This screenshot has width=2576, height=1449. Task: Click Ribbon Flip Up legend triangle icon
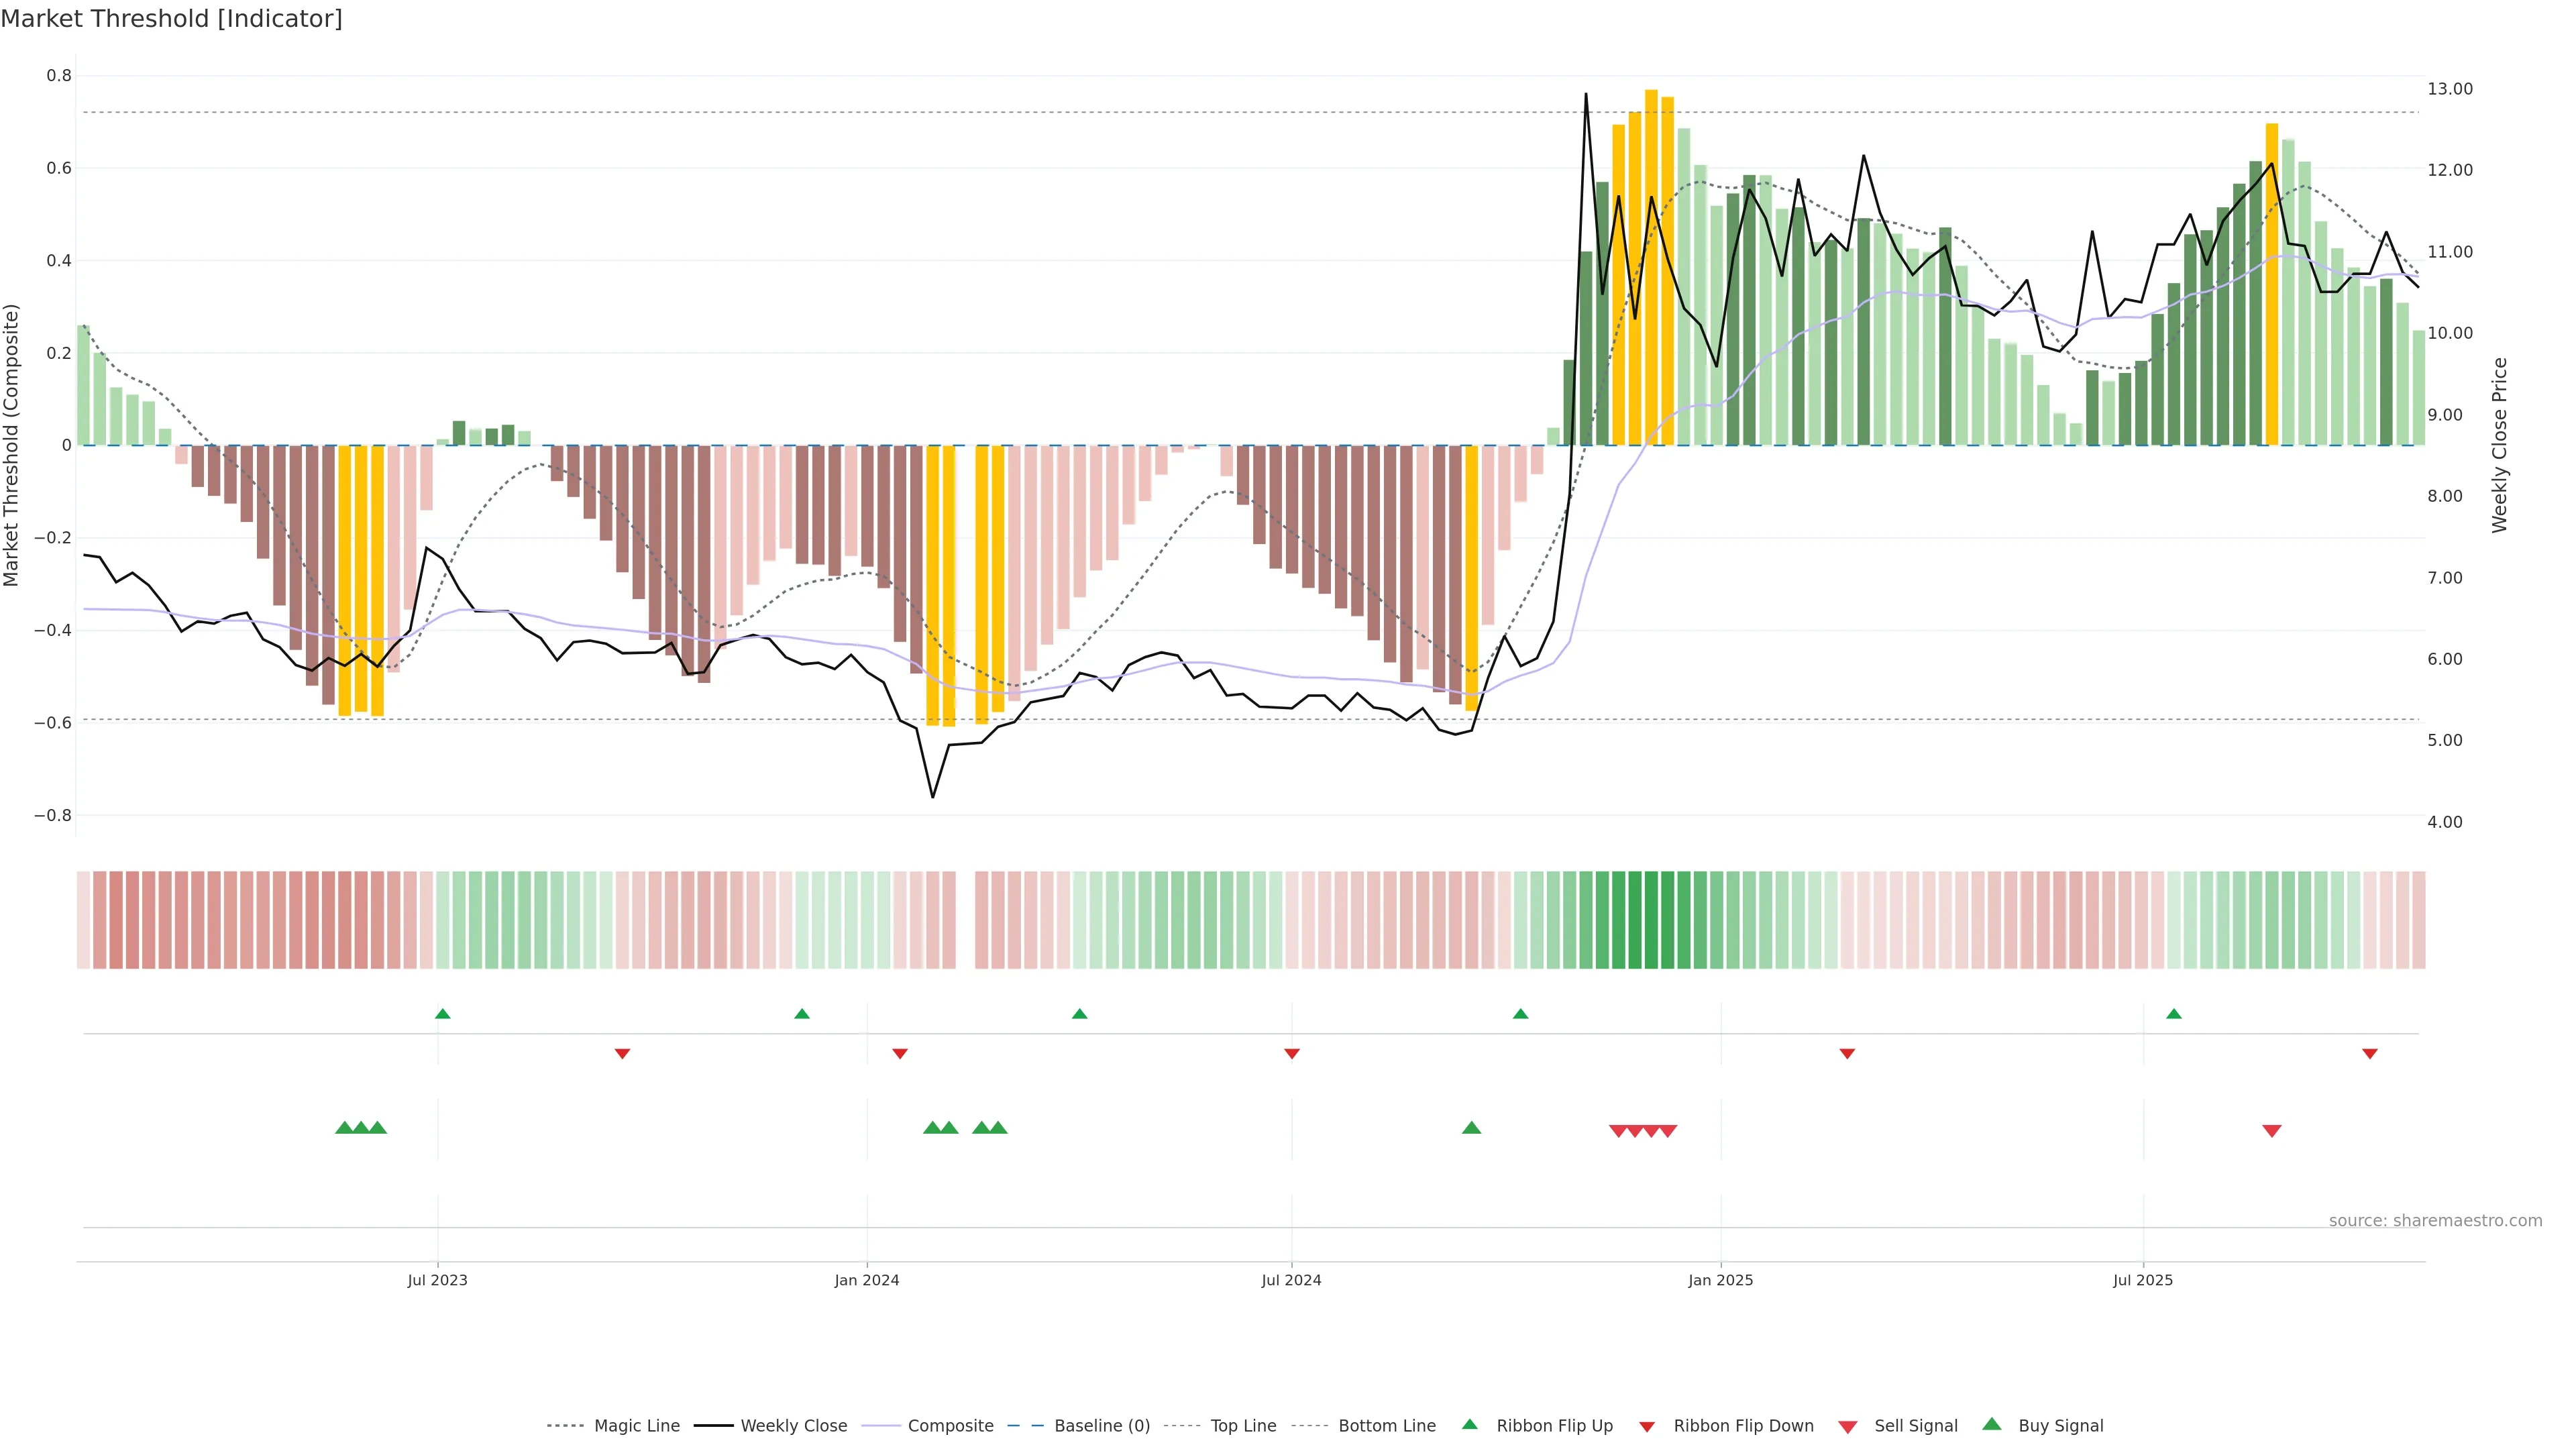(x=1469, y=1424)
